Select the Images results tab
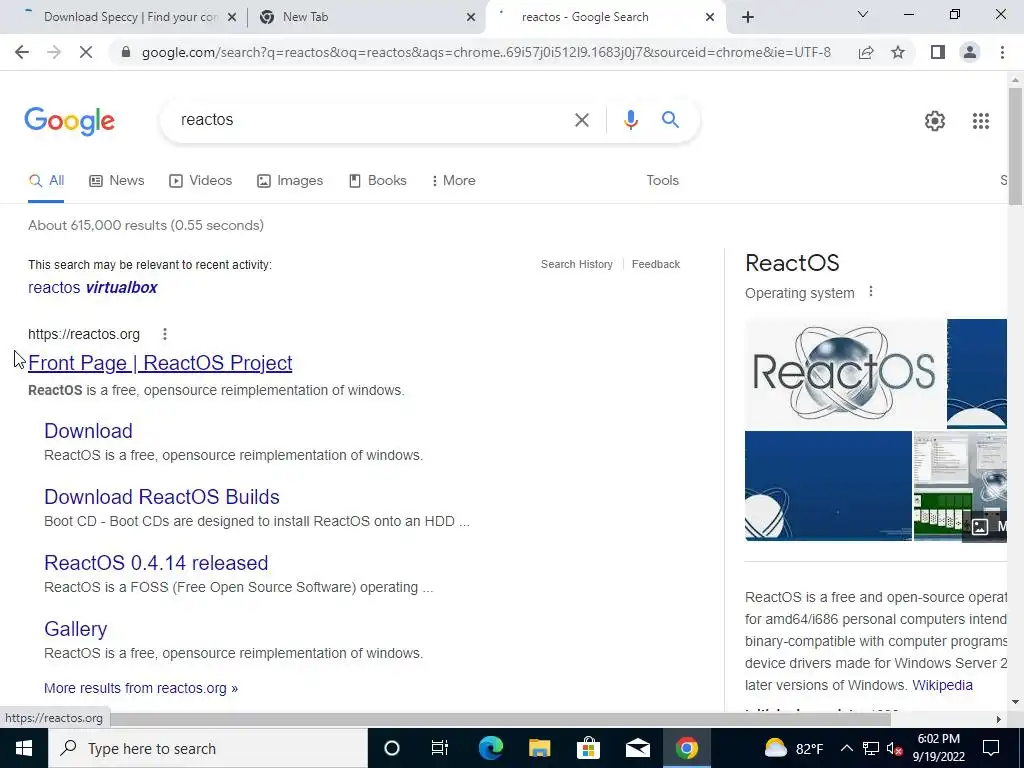The image size is (1024, 768). 289,181
